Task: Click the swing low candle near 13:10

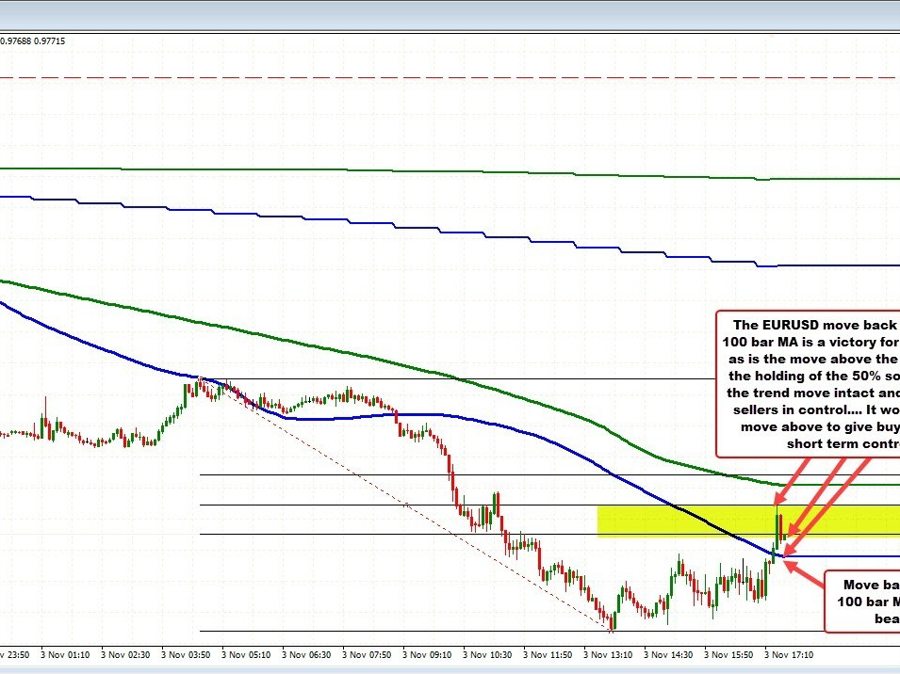Action: tap(610, 624)
